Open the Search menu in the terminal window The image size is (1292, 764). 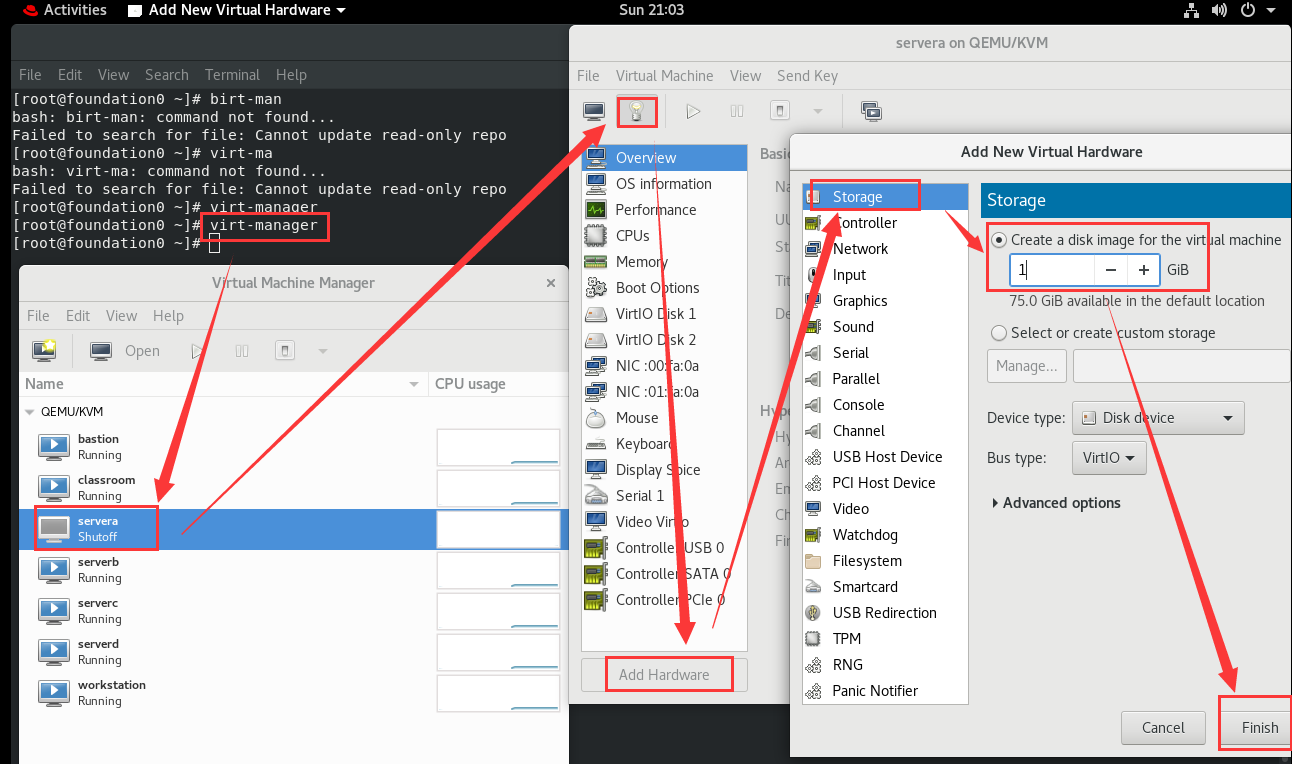166,75
